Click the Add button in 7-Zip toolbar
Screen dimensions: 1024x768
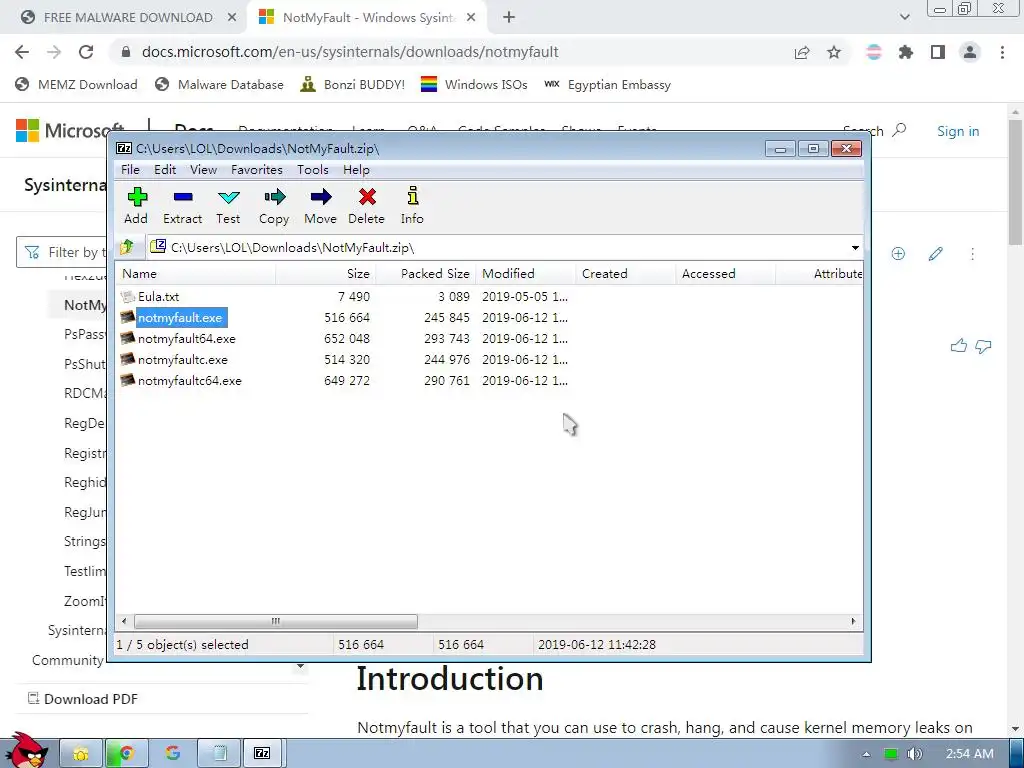click(x=136, y=206)
